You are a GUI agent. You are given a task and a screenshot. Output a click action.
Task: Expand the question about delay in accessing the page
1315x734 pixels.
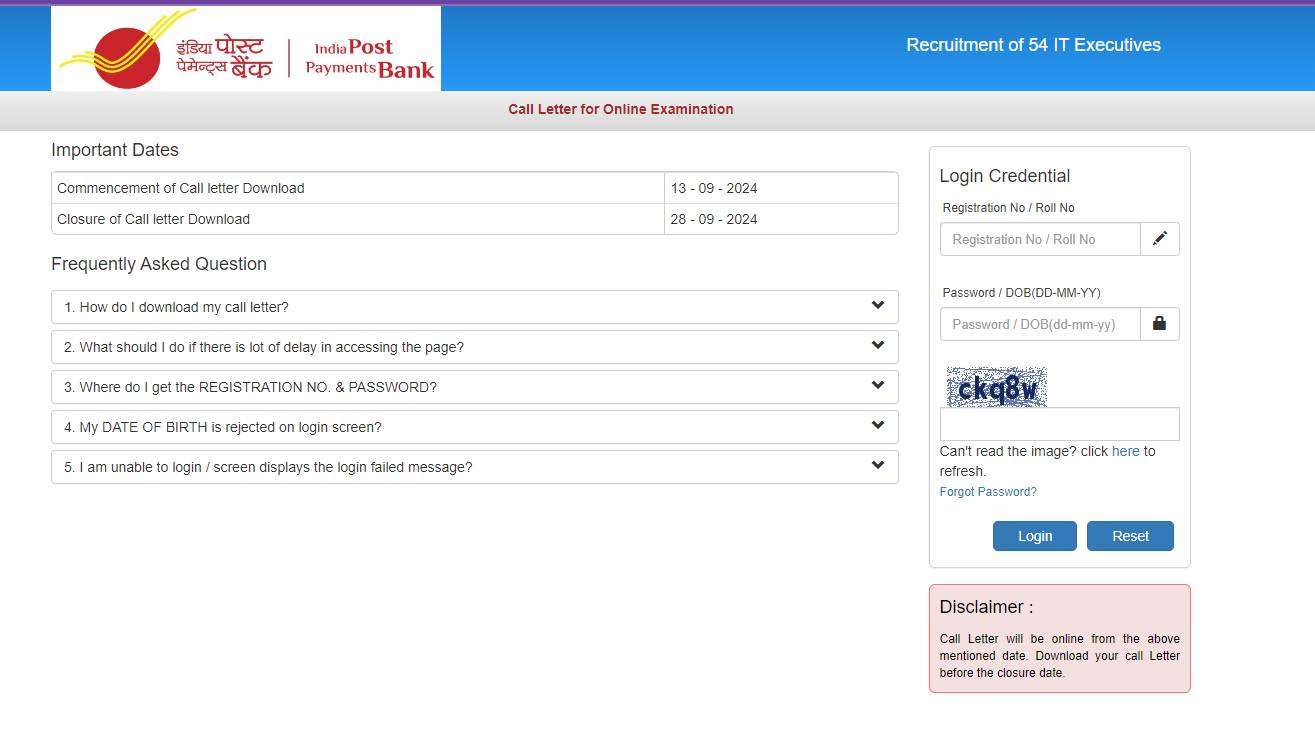pyautogui.click(x=475, y=347)
